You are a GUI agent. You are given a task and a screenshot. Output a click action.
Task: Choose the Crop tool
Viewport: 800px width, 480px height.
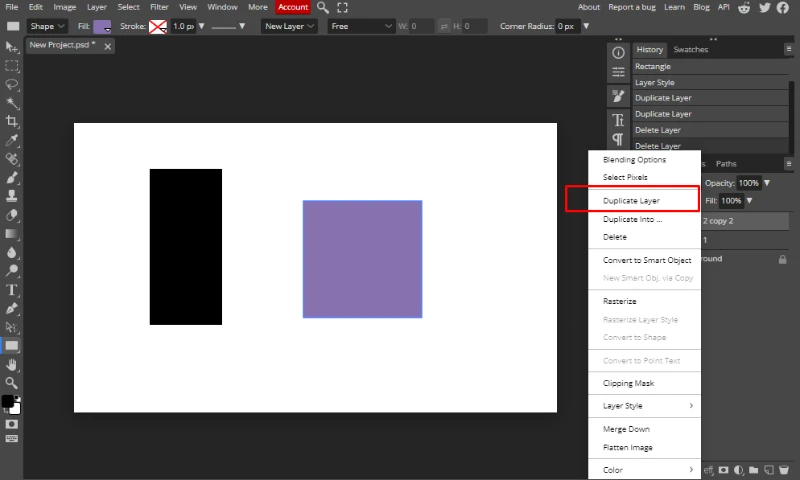(12, 122)
